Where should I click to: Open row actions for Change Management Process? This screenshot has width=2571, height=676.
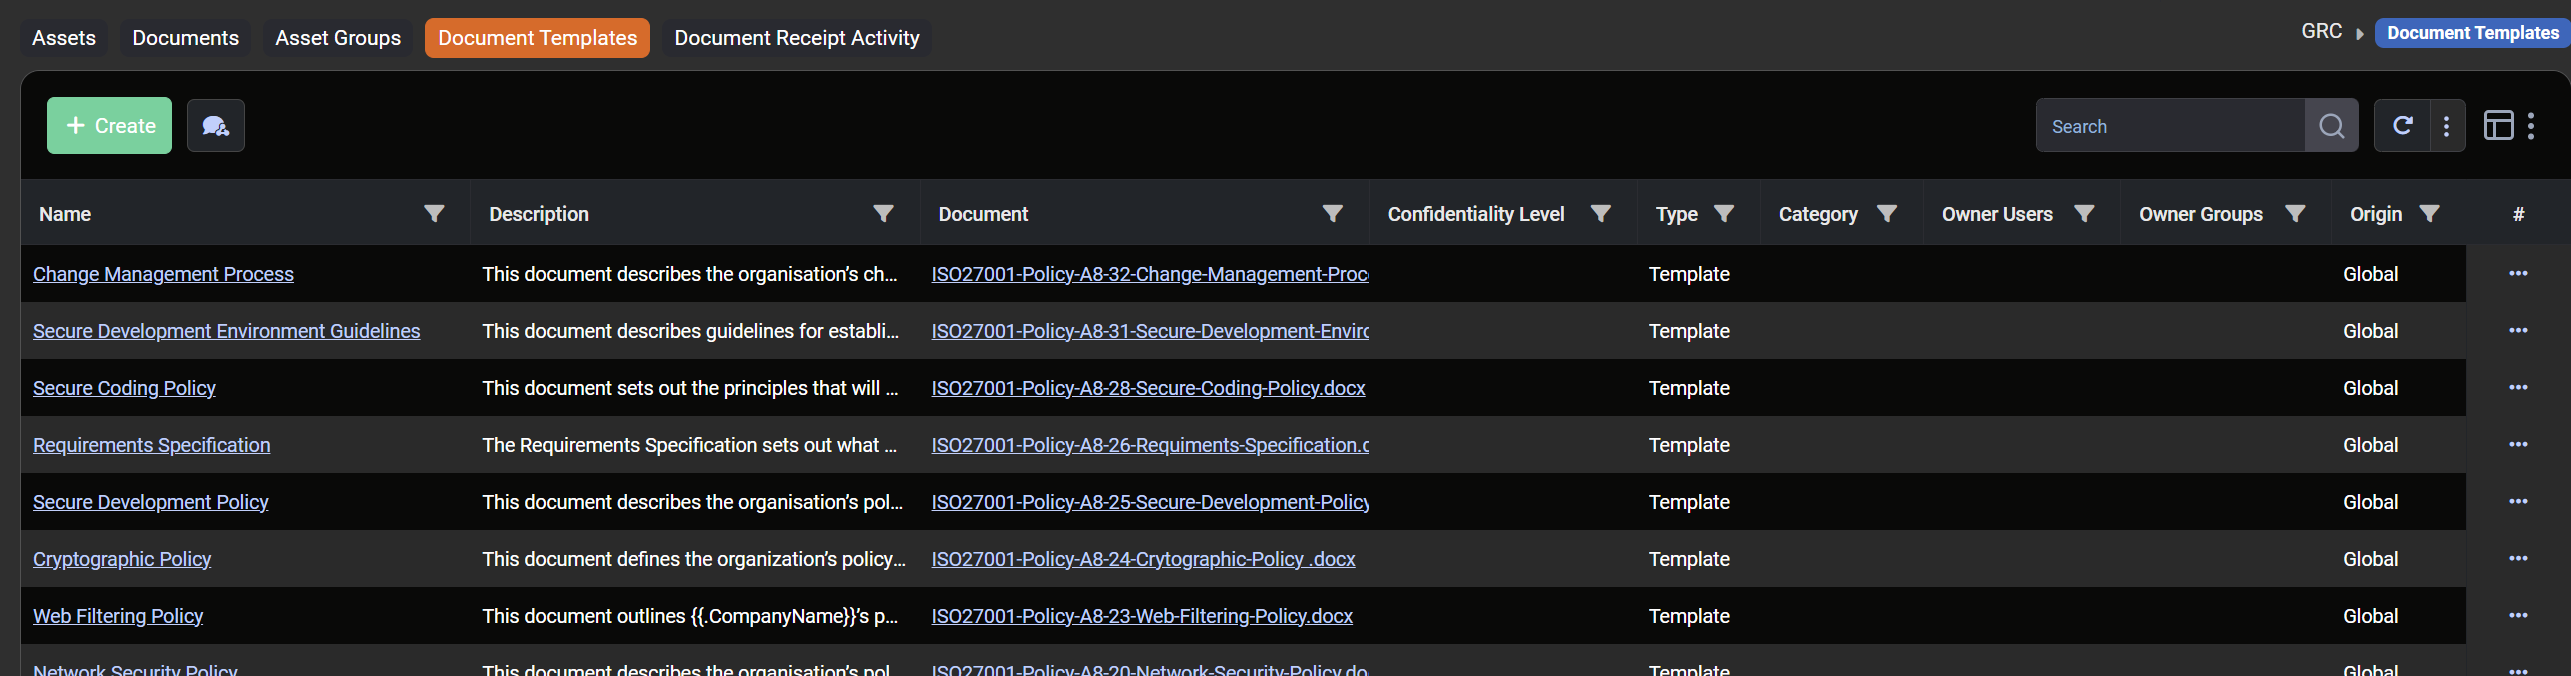(x=2517, y=274)
